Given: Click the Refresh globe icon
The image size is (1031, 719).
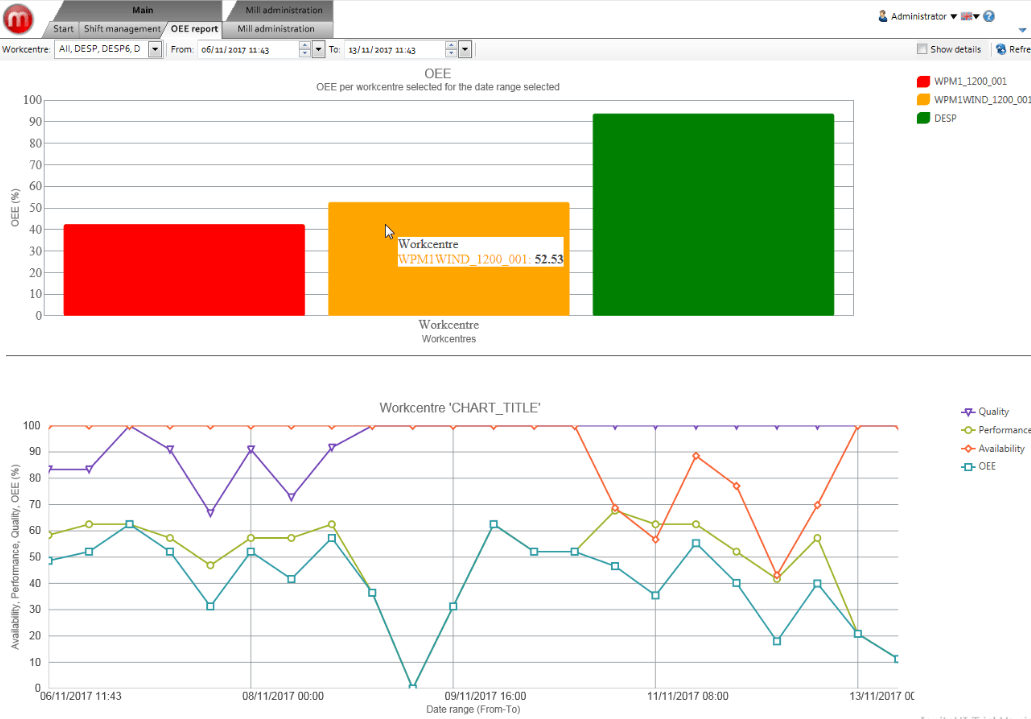Looking at the screenshot, I should [1000, 49].
